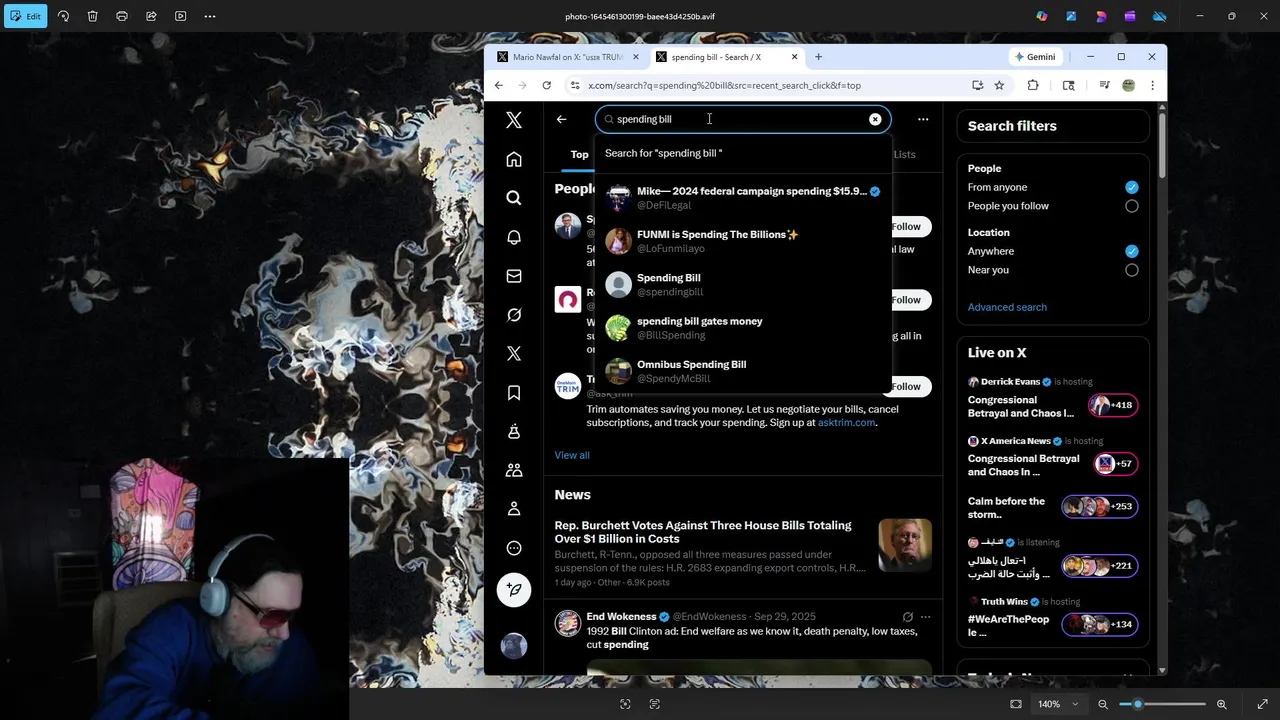Click zoom out magnifier in Photos
Viewport: 1280px width, 720px height.
1103,704
